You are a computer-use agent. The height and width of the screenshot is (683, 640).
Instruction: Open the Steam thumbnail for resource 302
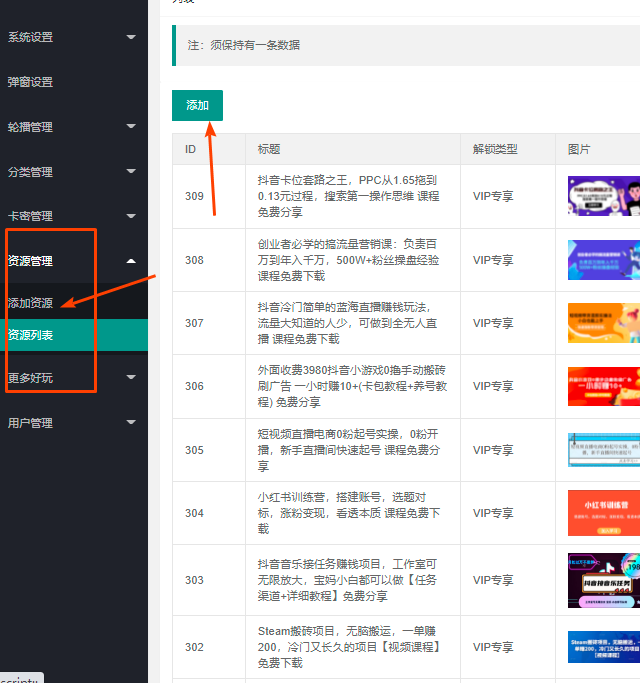coord(604,647)
